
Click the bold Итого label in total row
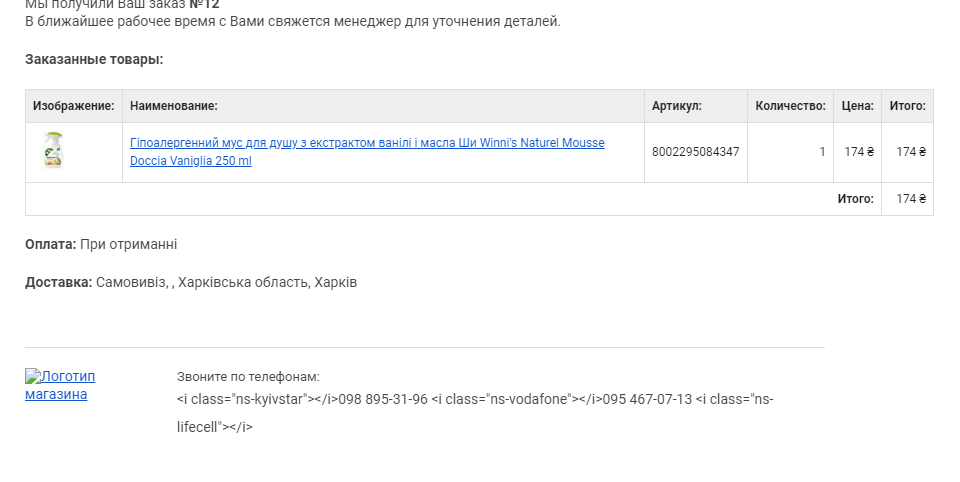coord(855,199)
